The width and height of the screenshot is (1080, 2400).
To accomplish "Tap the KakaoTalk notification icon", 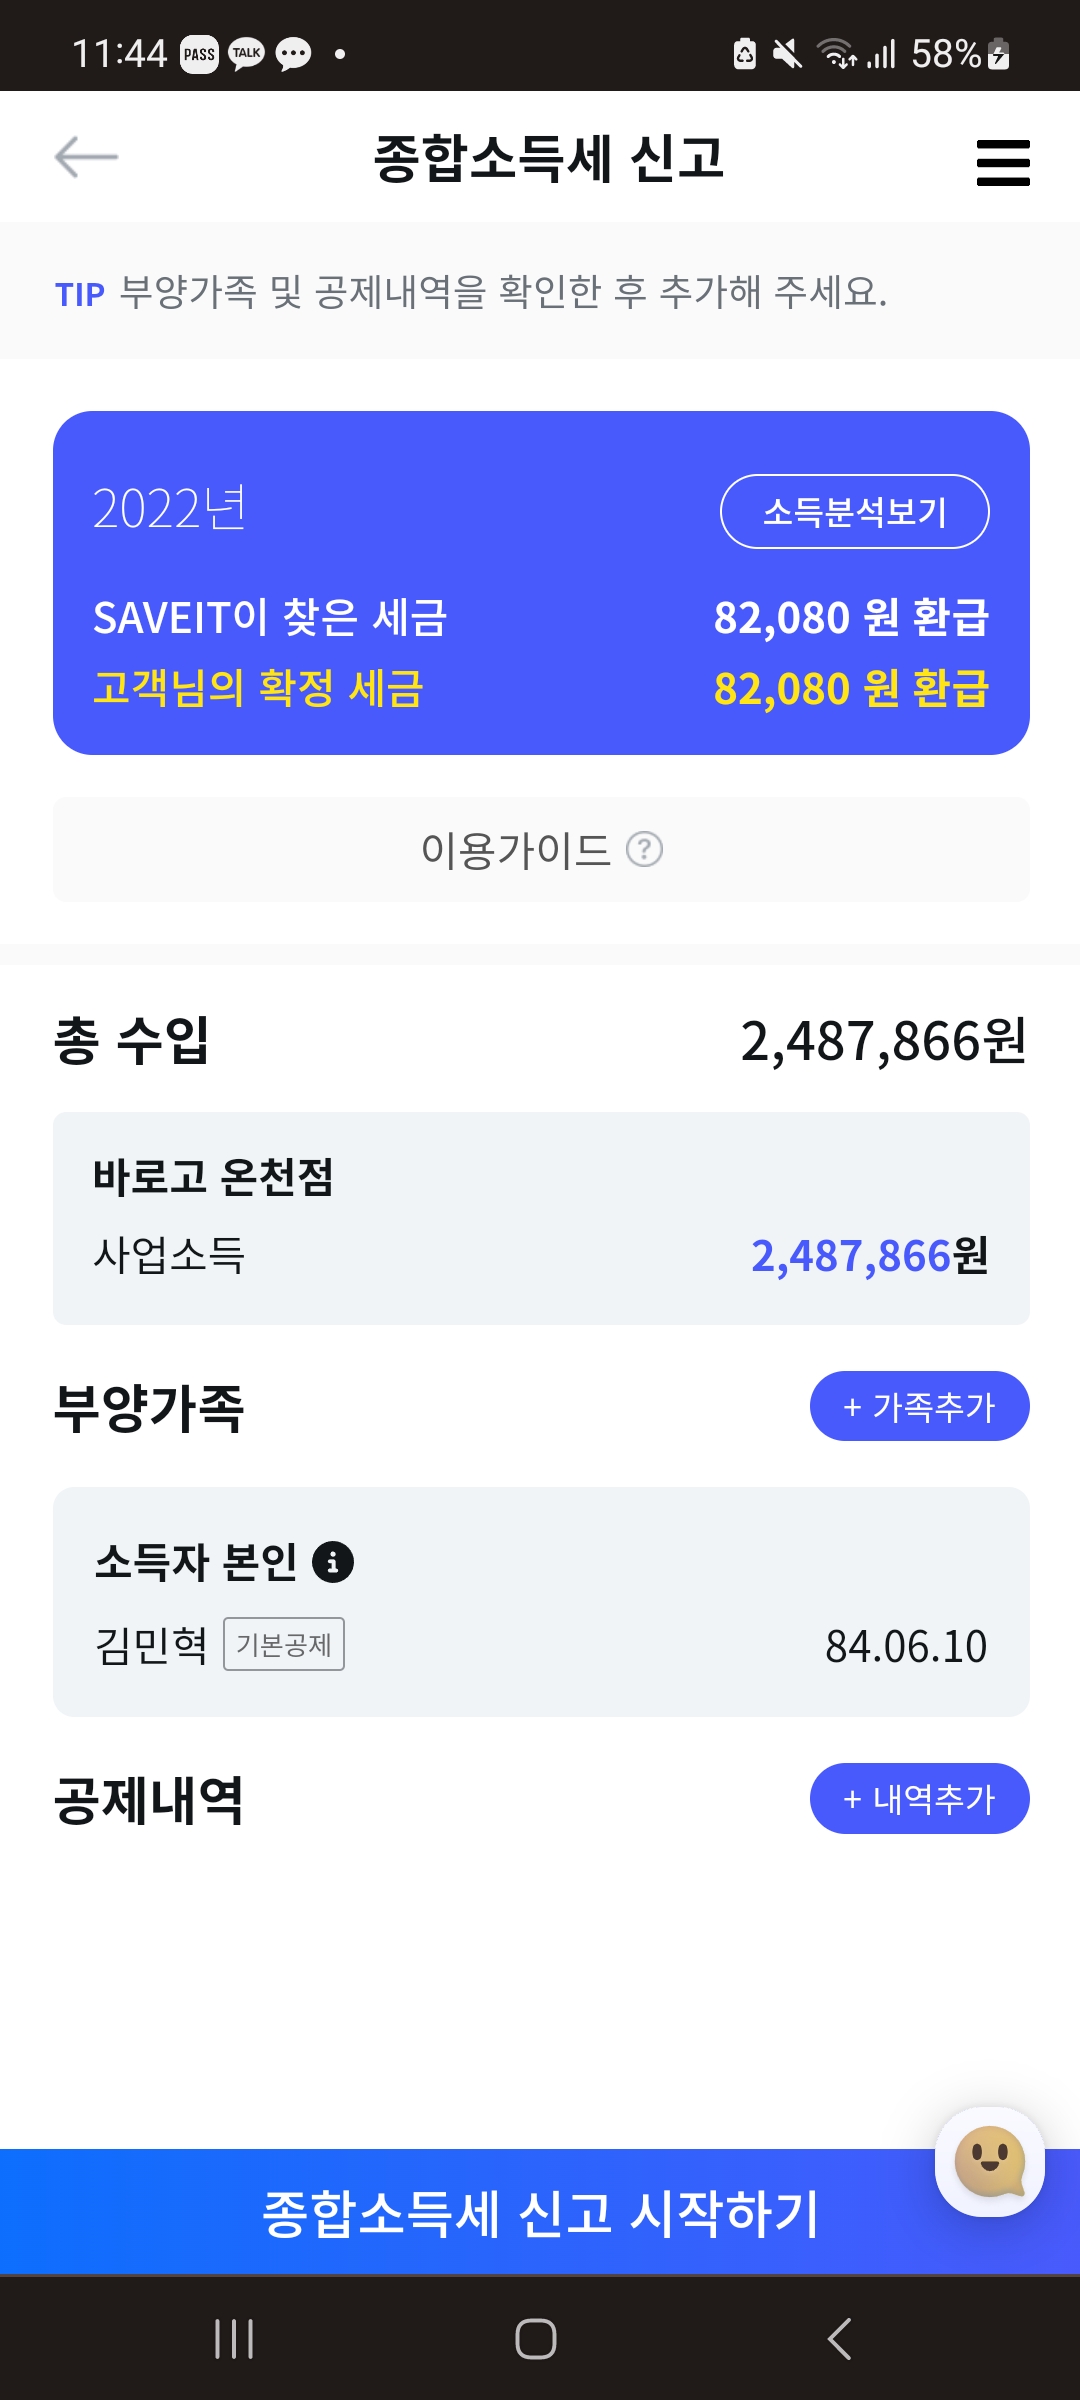I will (246, 54).
